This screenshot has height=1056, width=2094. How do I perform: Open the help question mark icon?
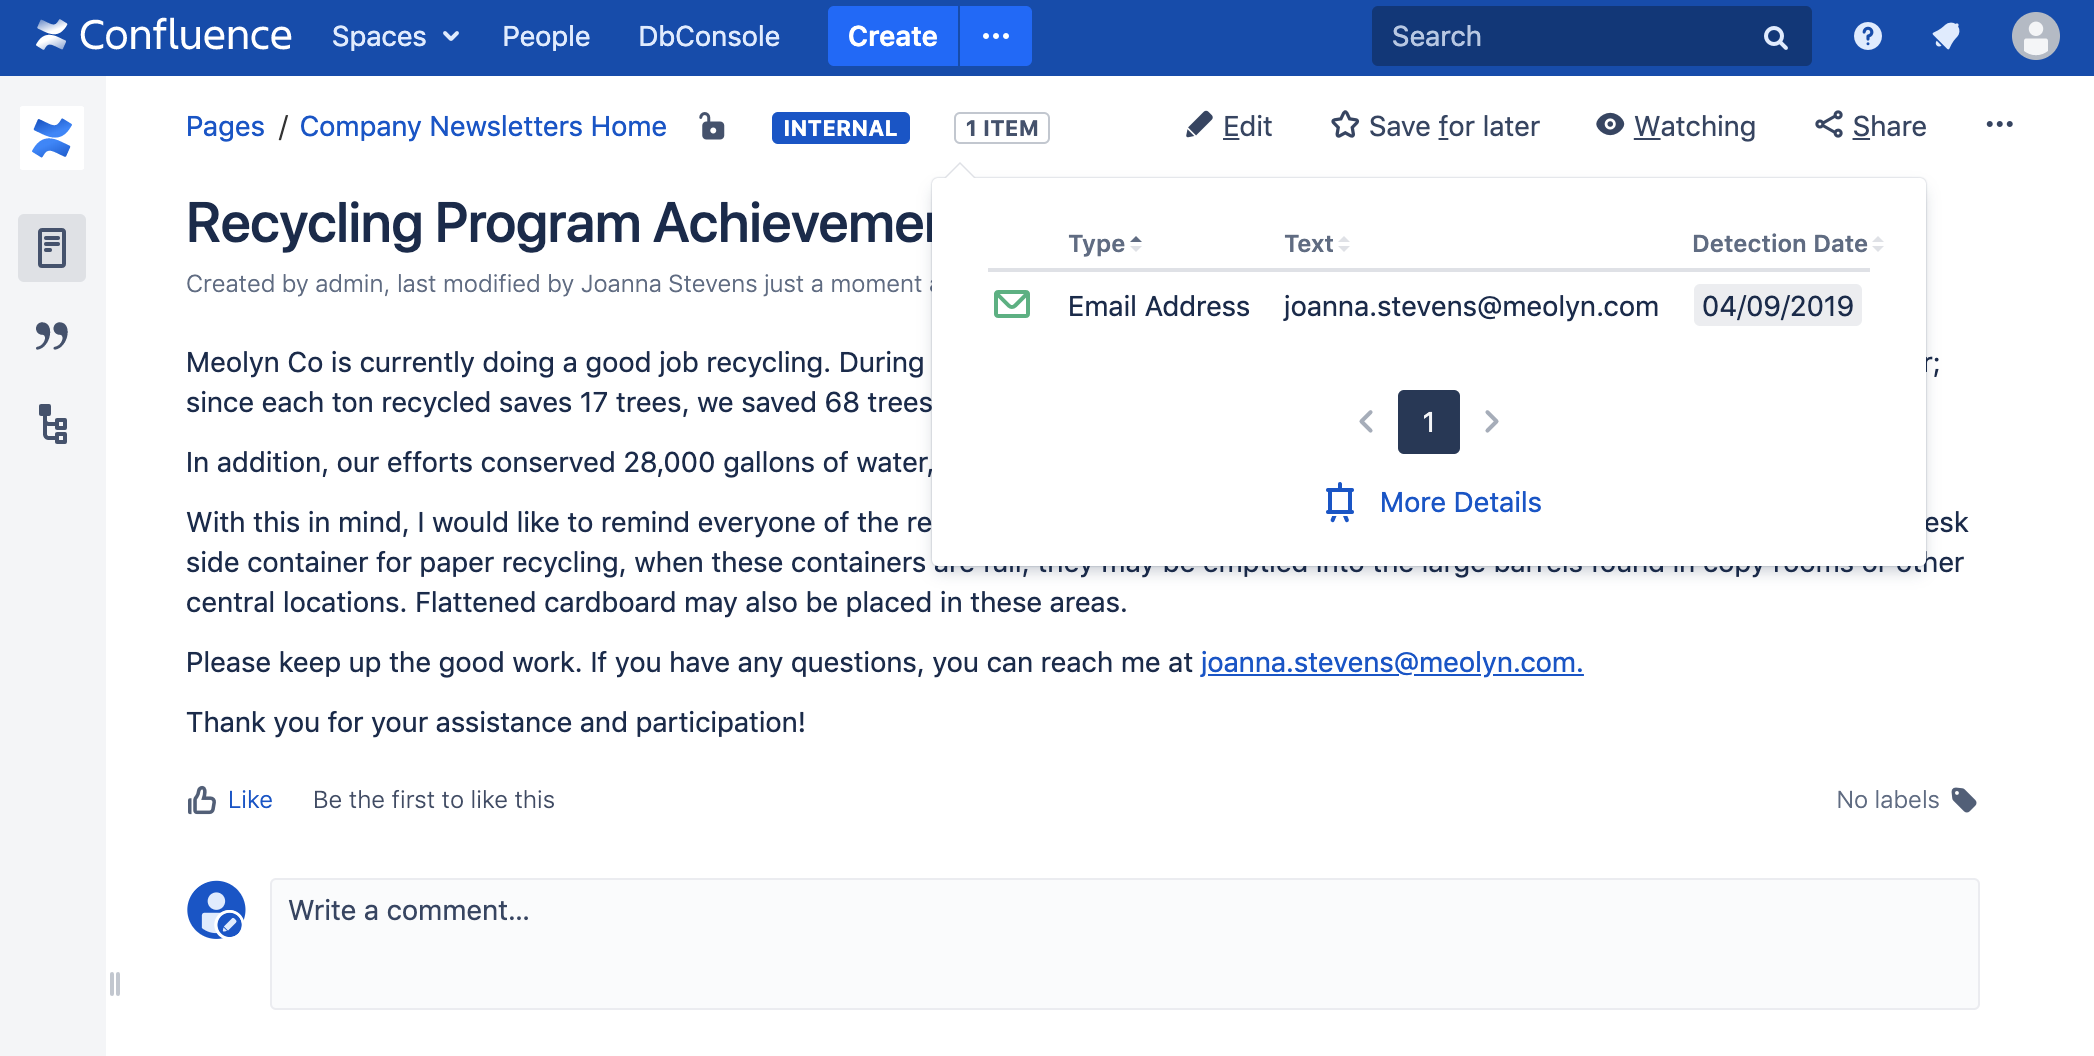tap(1867, 37)
